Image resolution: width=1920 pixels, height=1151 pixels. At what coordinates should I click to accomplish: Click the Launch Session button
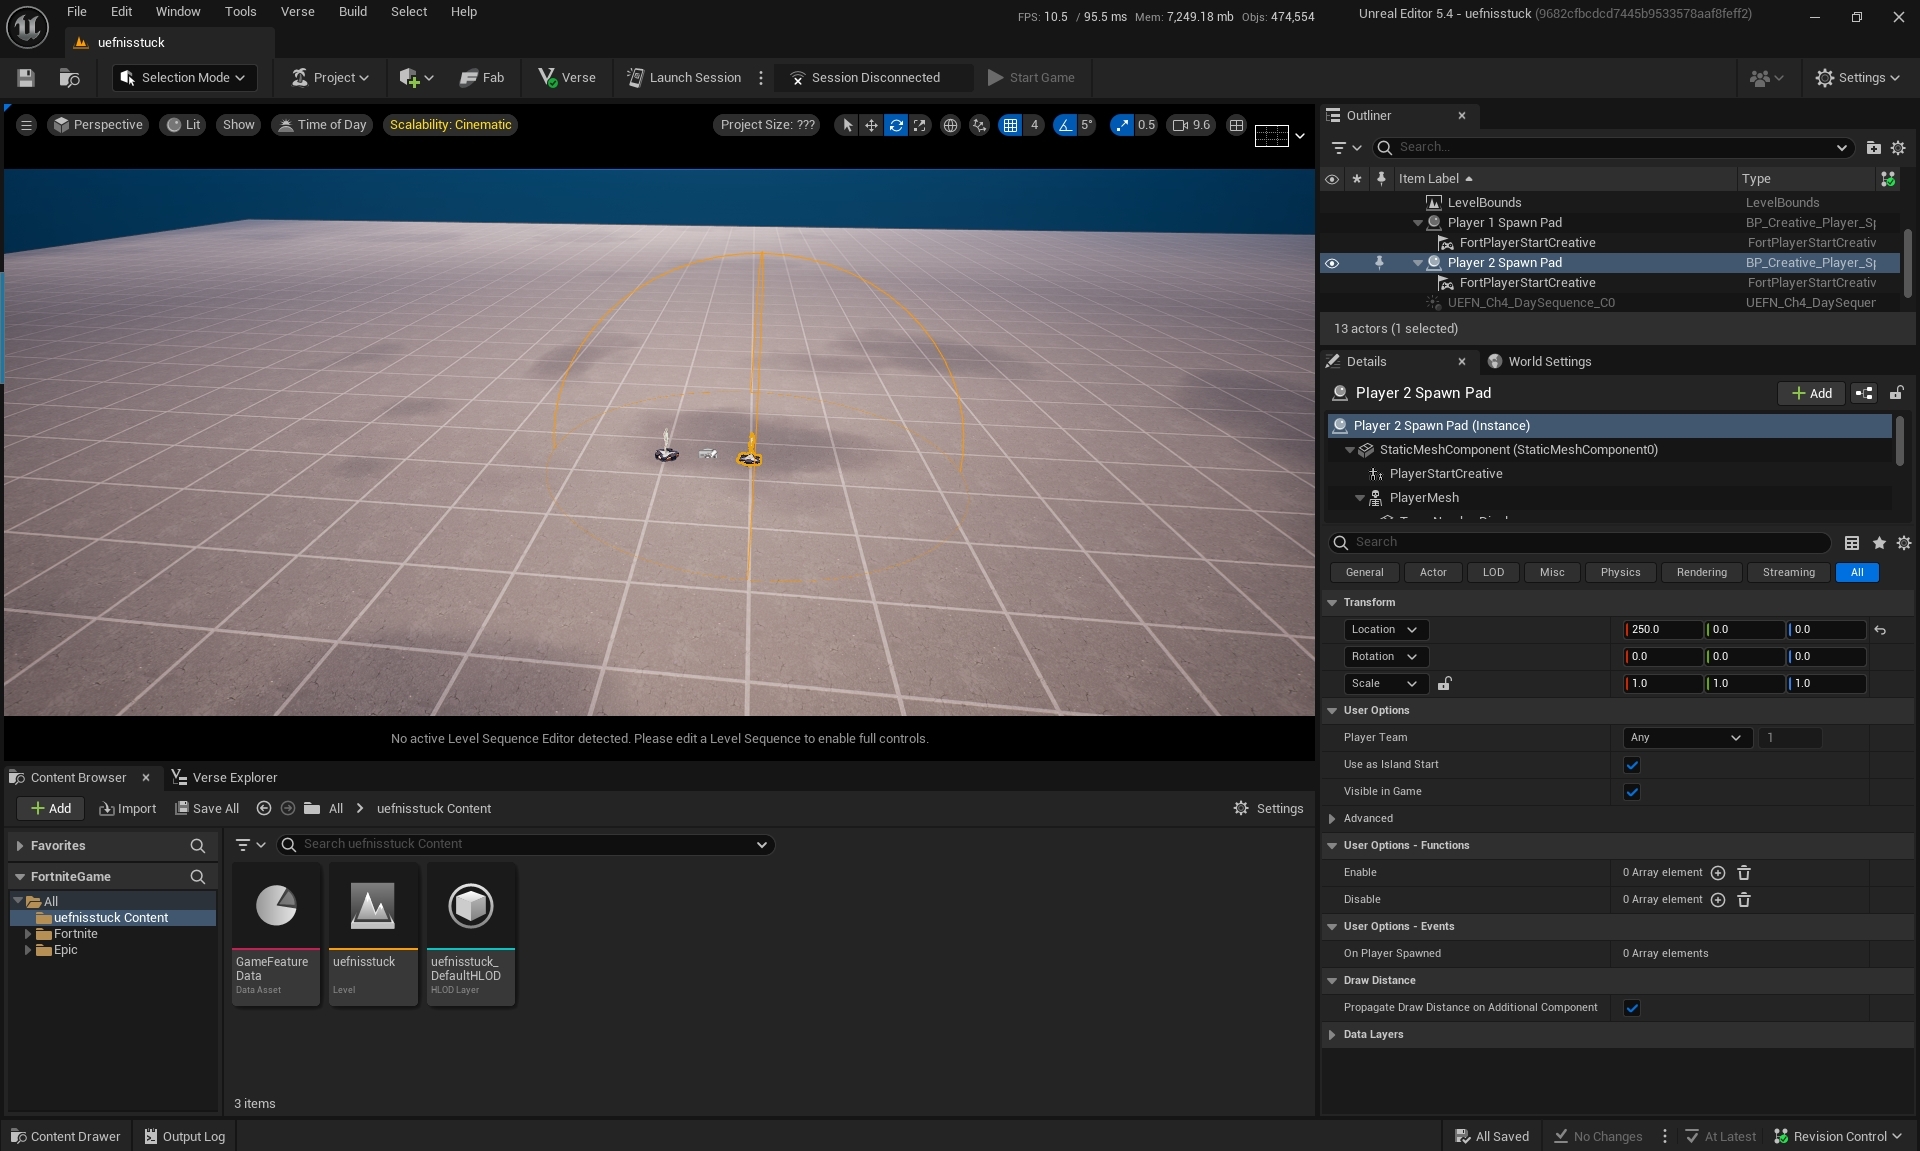point(684,78)
